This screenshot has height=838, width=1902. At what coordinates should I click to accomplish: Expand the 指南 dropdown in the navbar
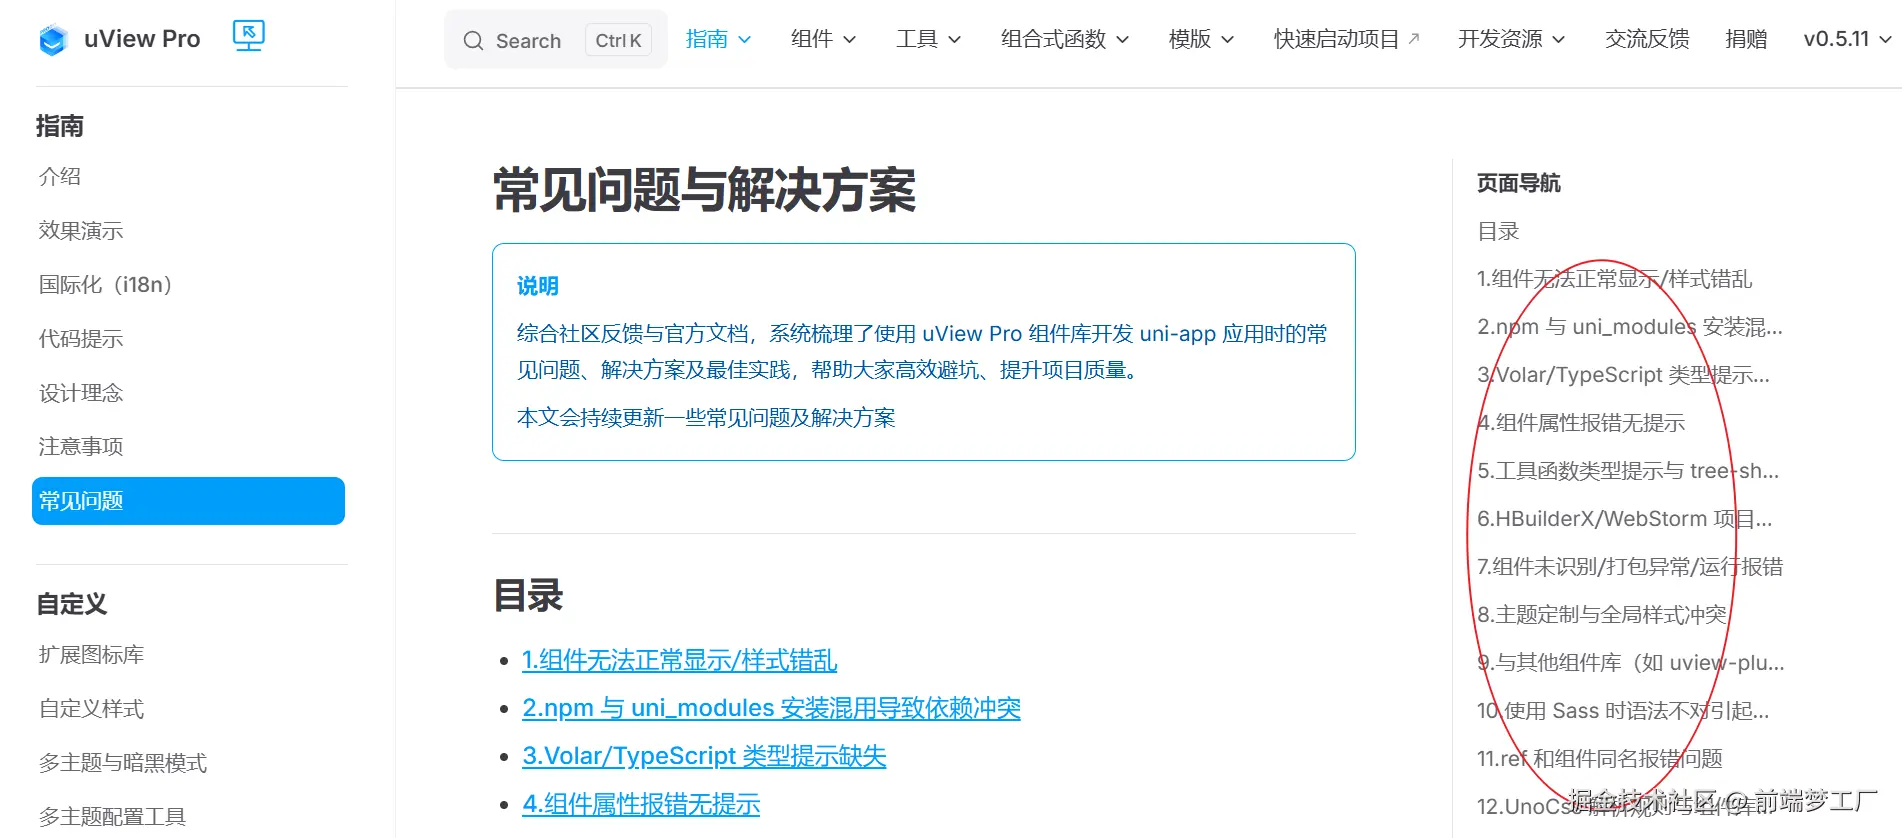[718, 39]
